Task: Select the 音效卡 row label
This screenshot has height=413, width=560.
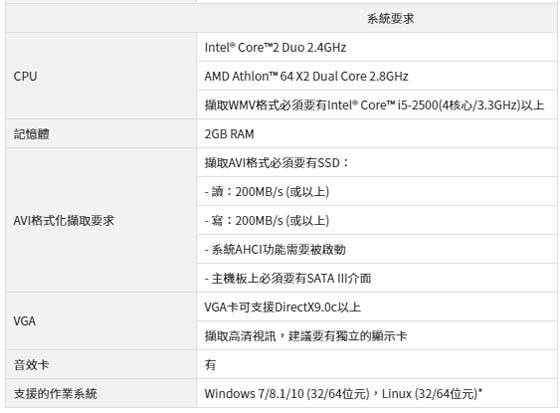Action: [x=31, y=365]
